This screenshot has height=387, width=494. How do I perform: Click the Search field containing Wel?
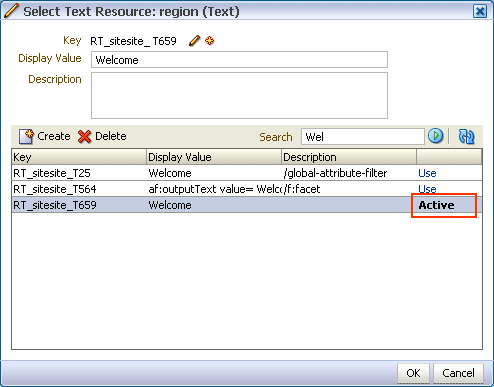click(363, 137)
